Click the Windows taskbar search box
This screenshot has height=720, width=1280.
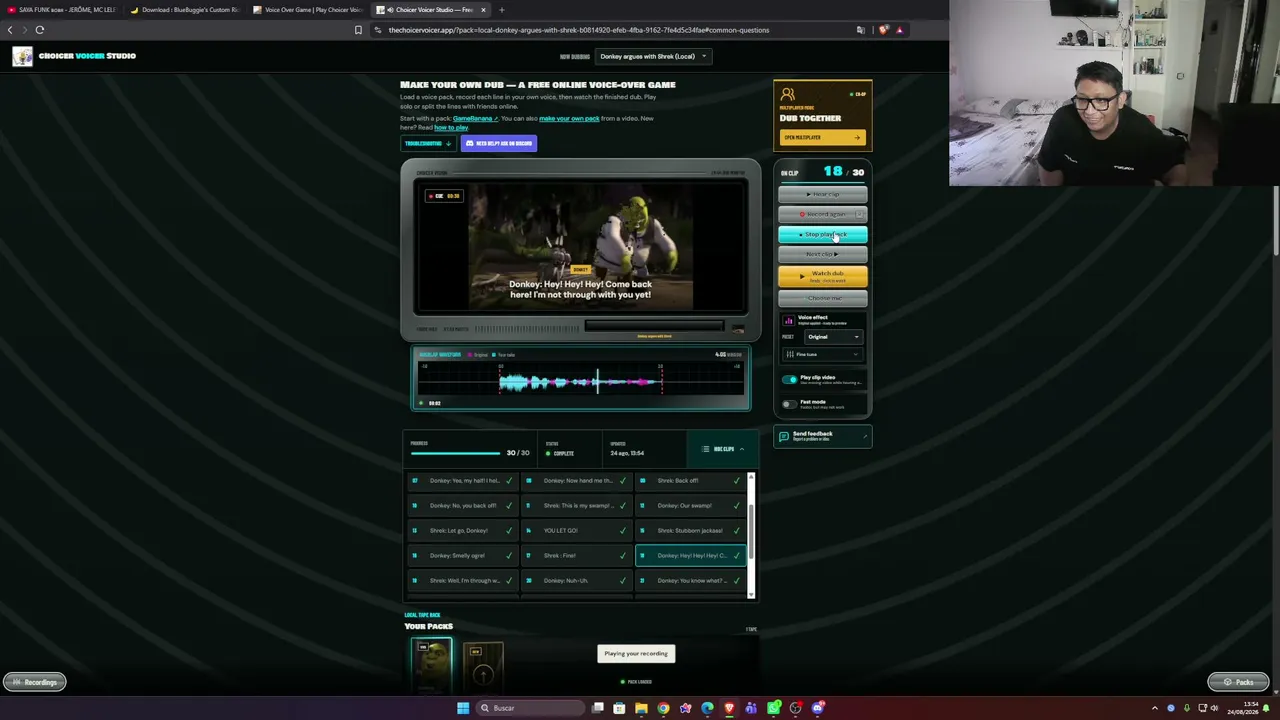pyautogui.click(x=530, y=708)
